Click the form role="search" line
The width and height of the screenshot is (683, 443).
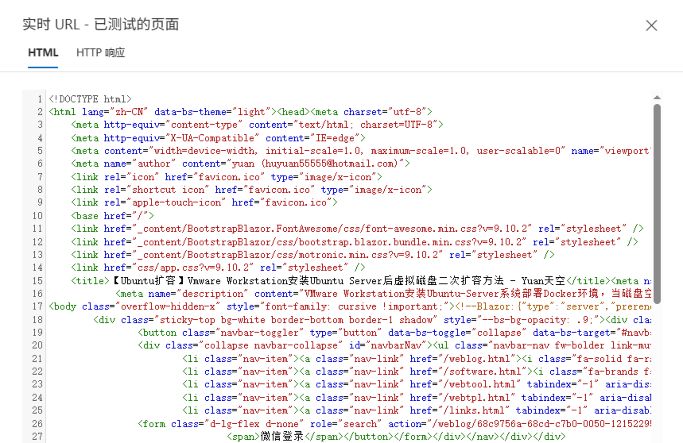point(394,423)
